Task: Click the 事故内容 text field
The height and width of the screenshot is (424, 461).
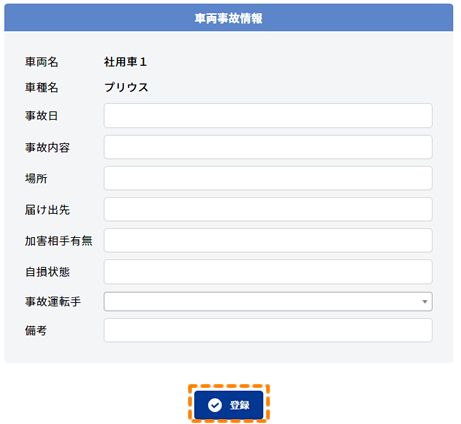Action: tap(268, 147)
